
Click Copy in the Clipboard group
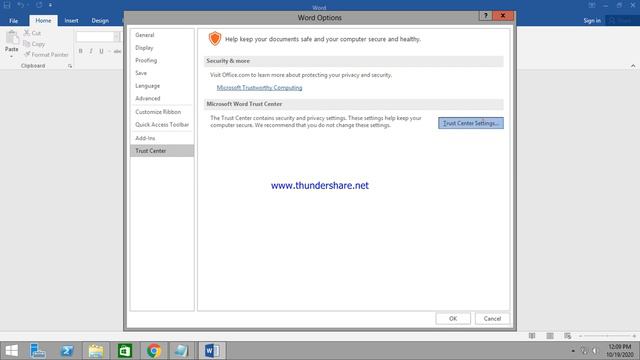pyautogui.click(x=34, y=44)
